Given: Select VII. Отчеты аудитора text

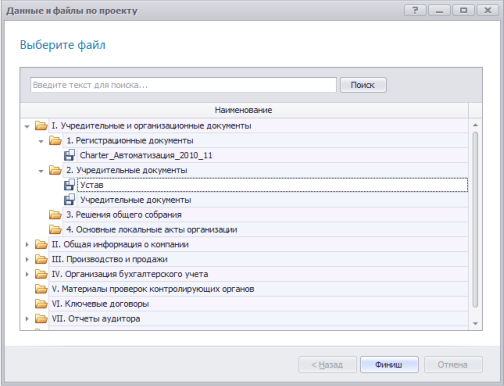Looking at the screenshot, I should (x=96, y=319).
